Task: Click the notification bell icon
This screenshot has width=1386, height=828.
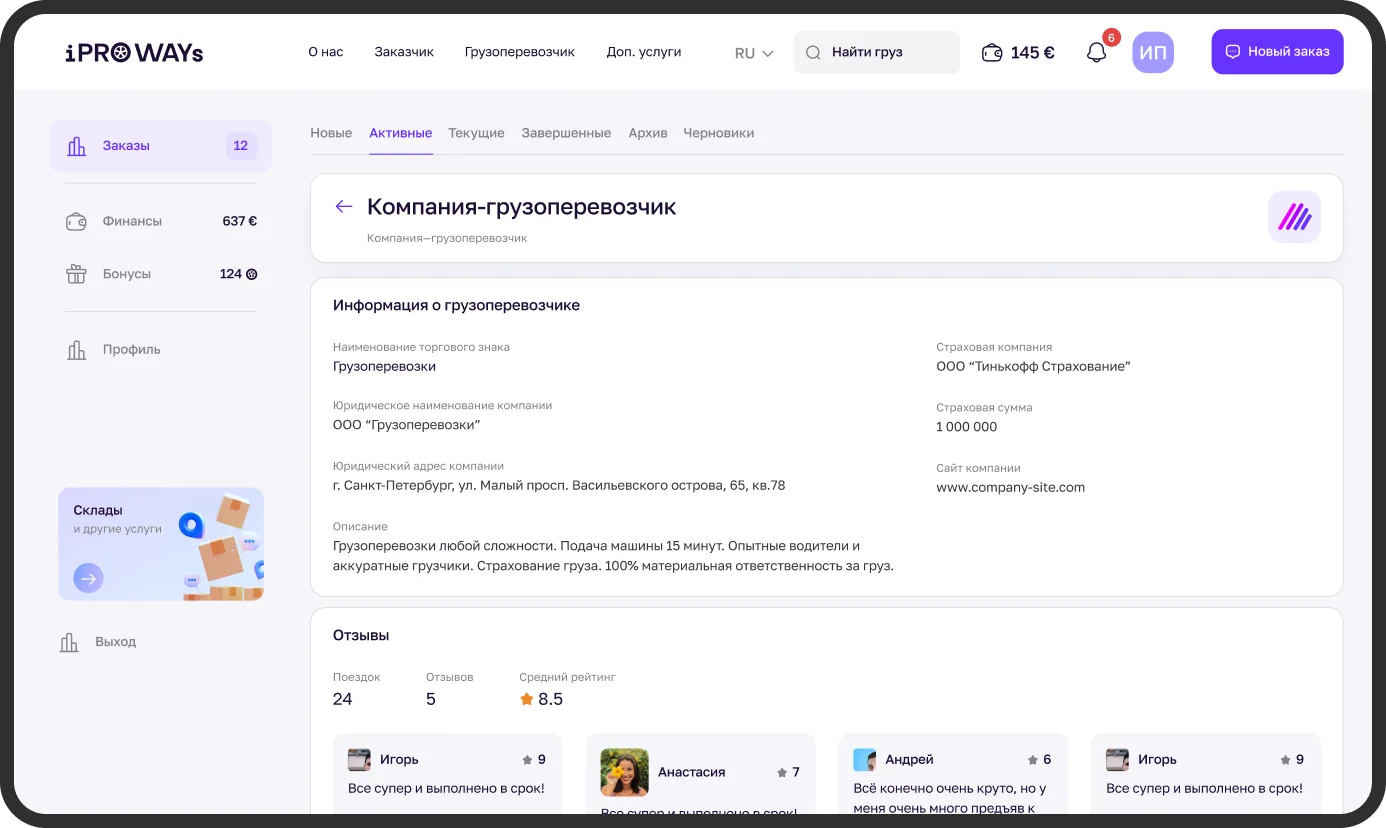Action: [x=1096, y=53]
